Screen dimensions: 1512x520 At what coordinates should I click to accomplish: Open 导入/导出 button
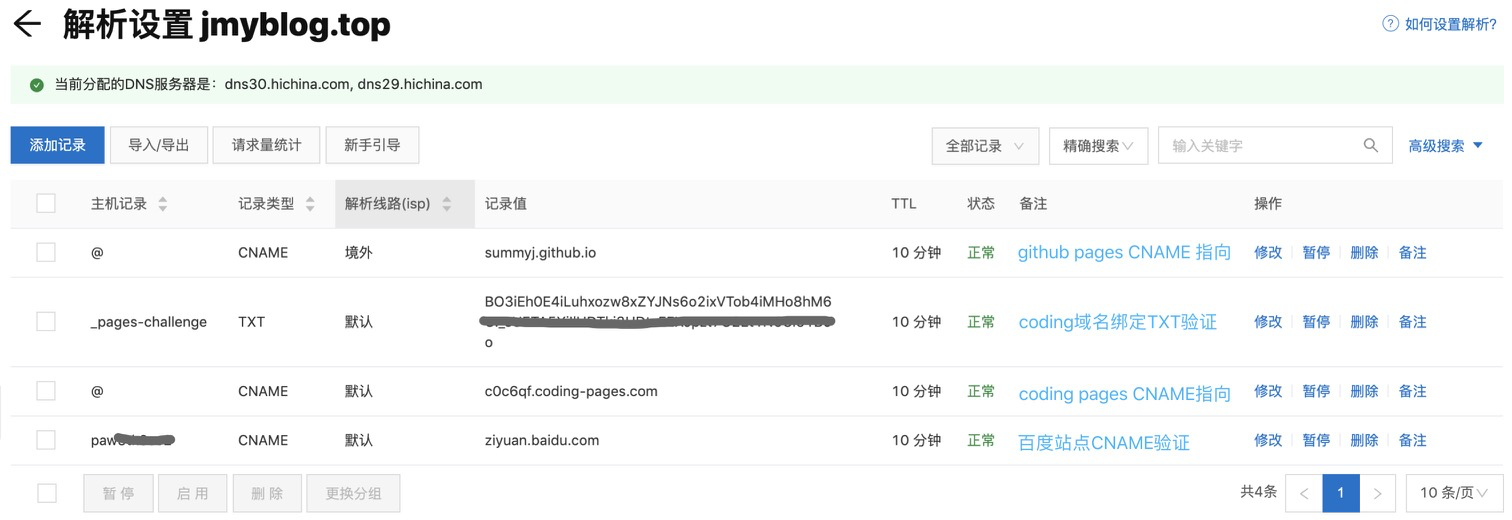(x=159, y=145)
